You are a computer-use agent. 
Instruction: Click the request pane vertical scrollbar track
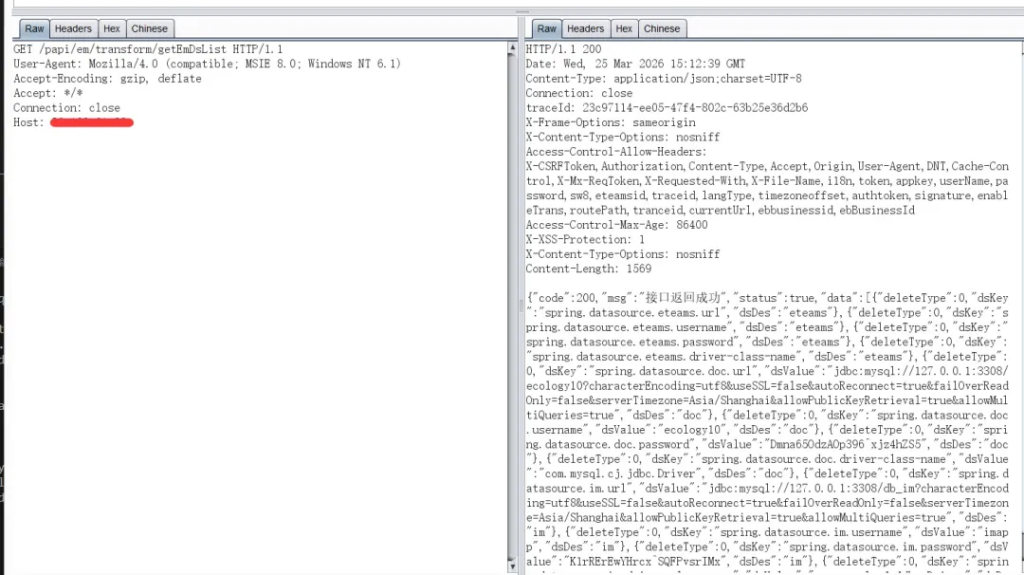click(x=513, y=300)
